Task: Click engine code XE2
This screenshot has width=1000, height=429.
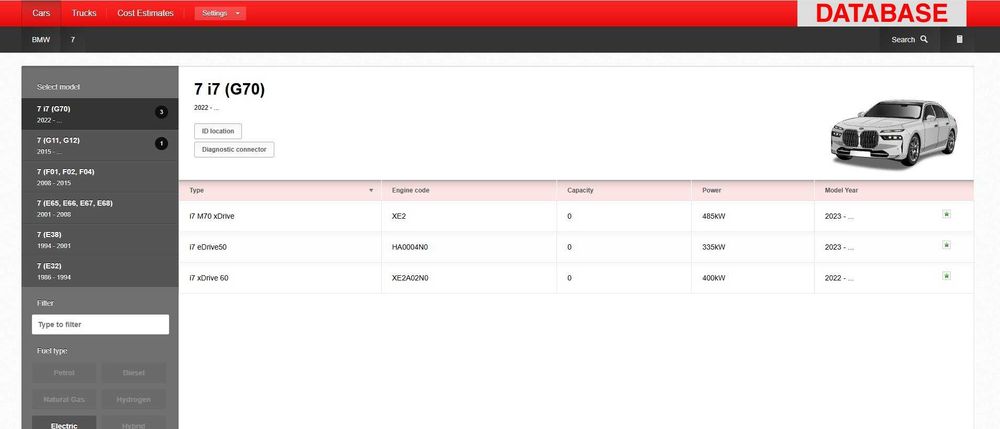Action: click(399, 217)
